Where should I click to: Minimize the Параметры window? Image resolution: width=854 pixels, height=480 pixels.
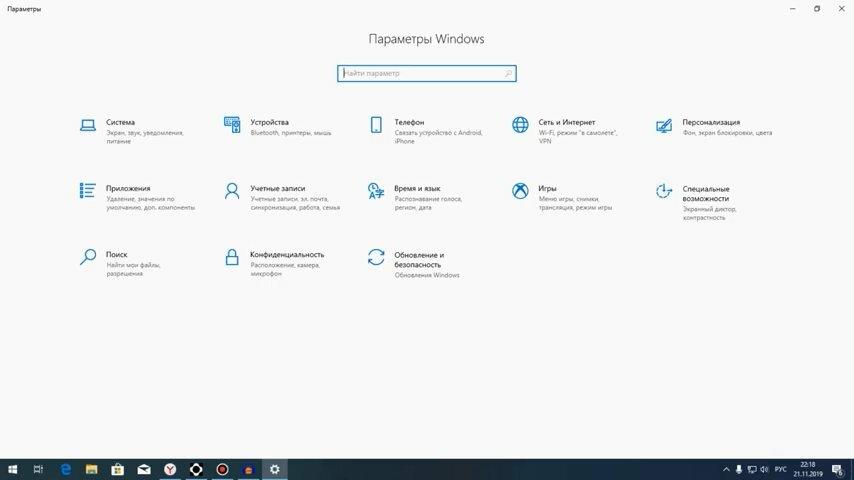tap(792, 9)
